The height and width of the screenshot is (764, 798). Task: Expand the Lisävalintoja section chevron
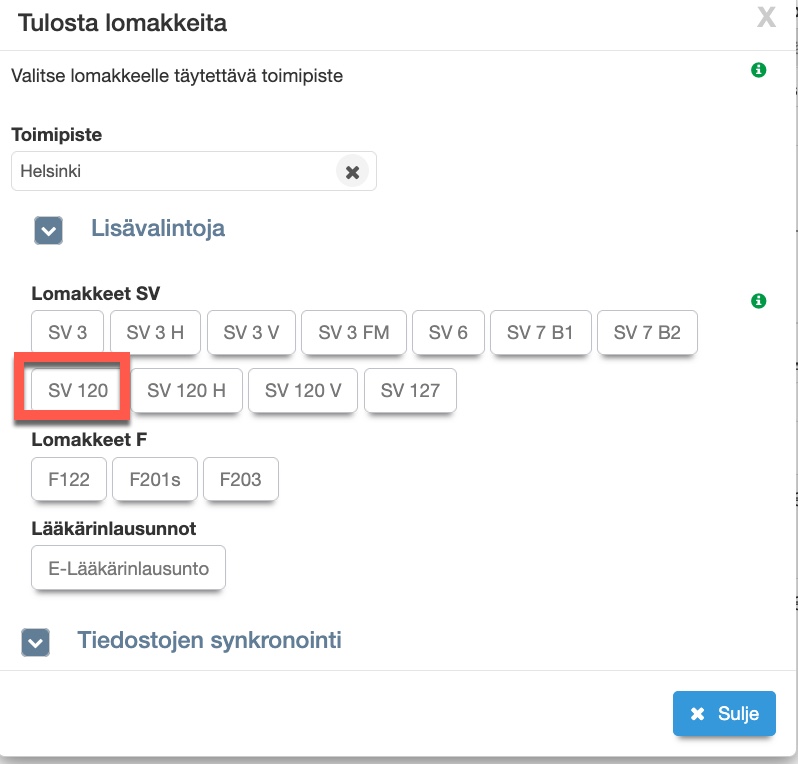[x=48, y=230]
